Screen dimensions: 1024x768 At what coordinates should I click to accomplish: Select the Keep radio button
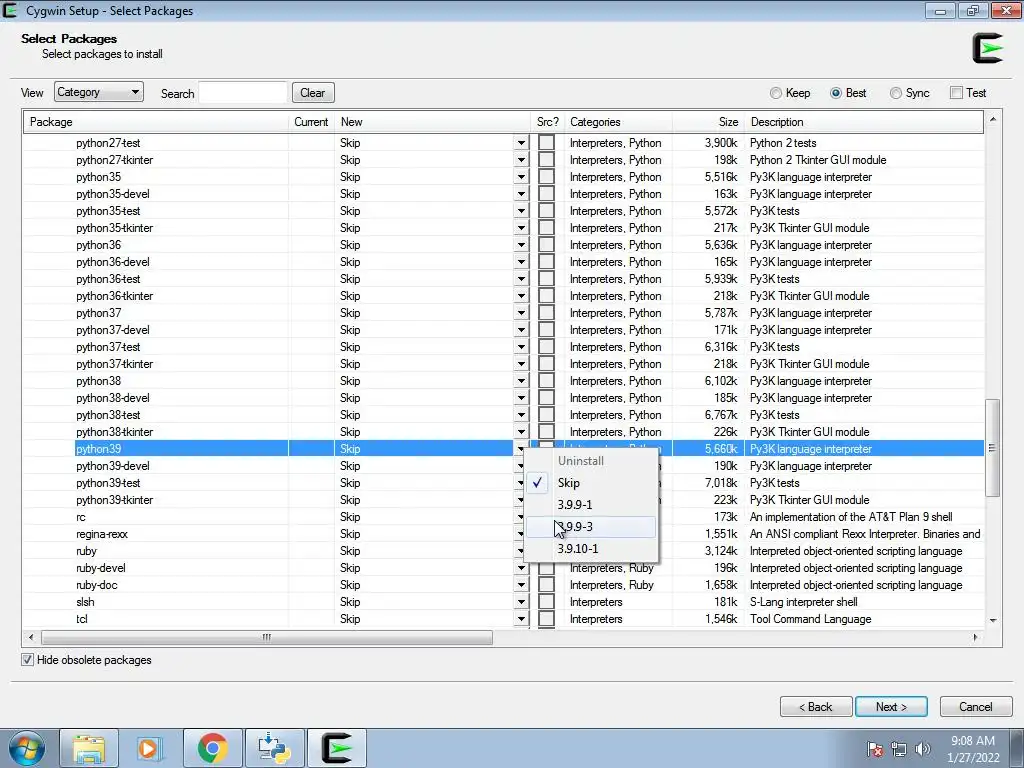tap(776, 93)
